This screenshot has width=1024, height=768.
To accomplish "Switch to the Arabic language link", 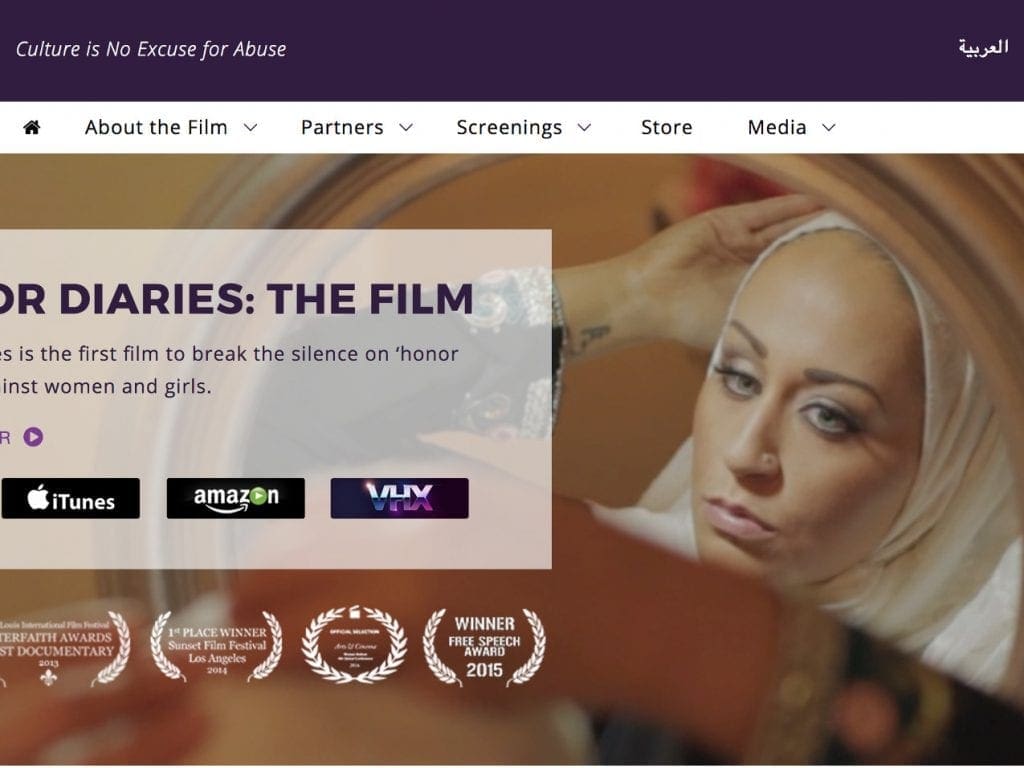I will tap(984, 48).
